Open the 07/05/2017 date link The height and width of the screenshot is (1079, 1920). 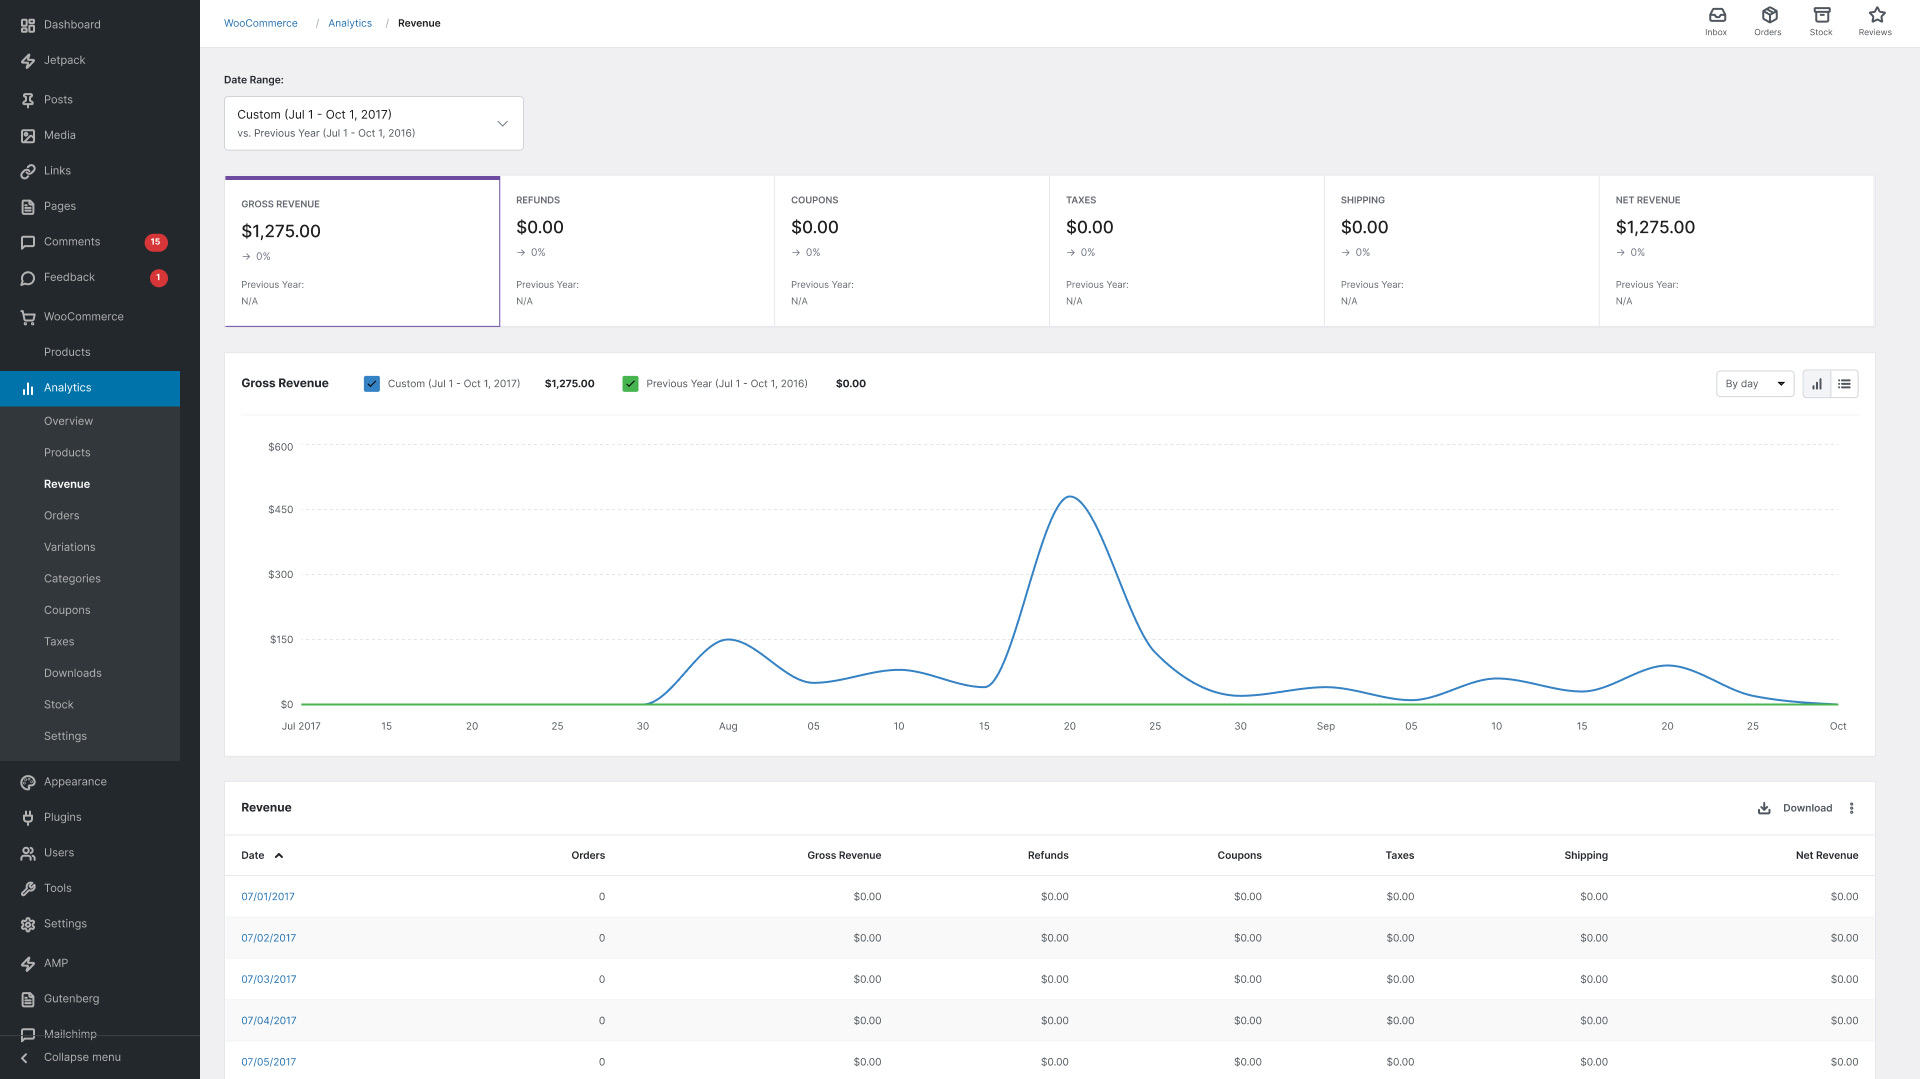click(268, 1062)
